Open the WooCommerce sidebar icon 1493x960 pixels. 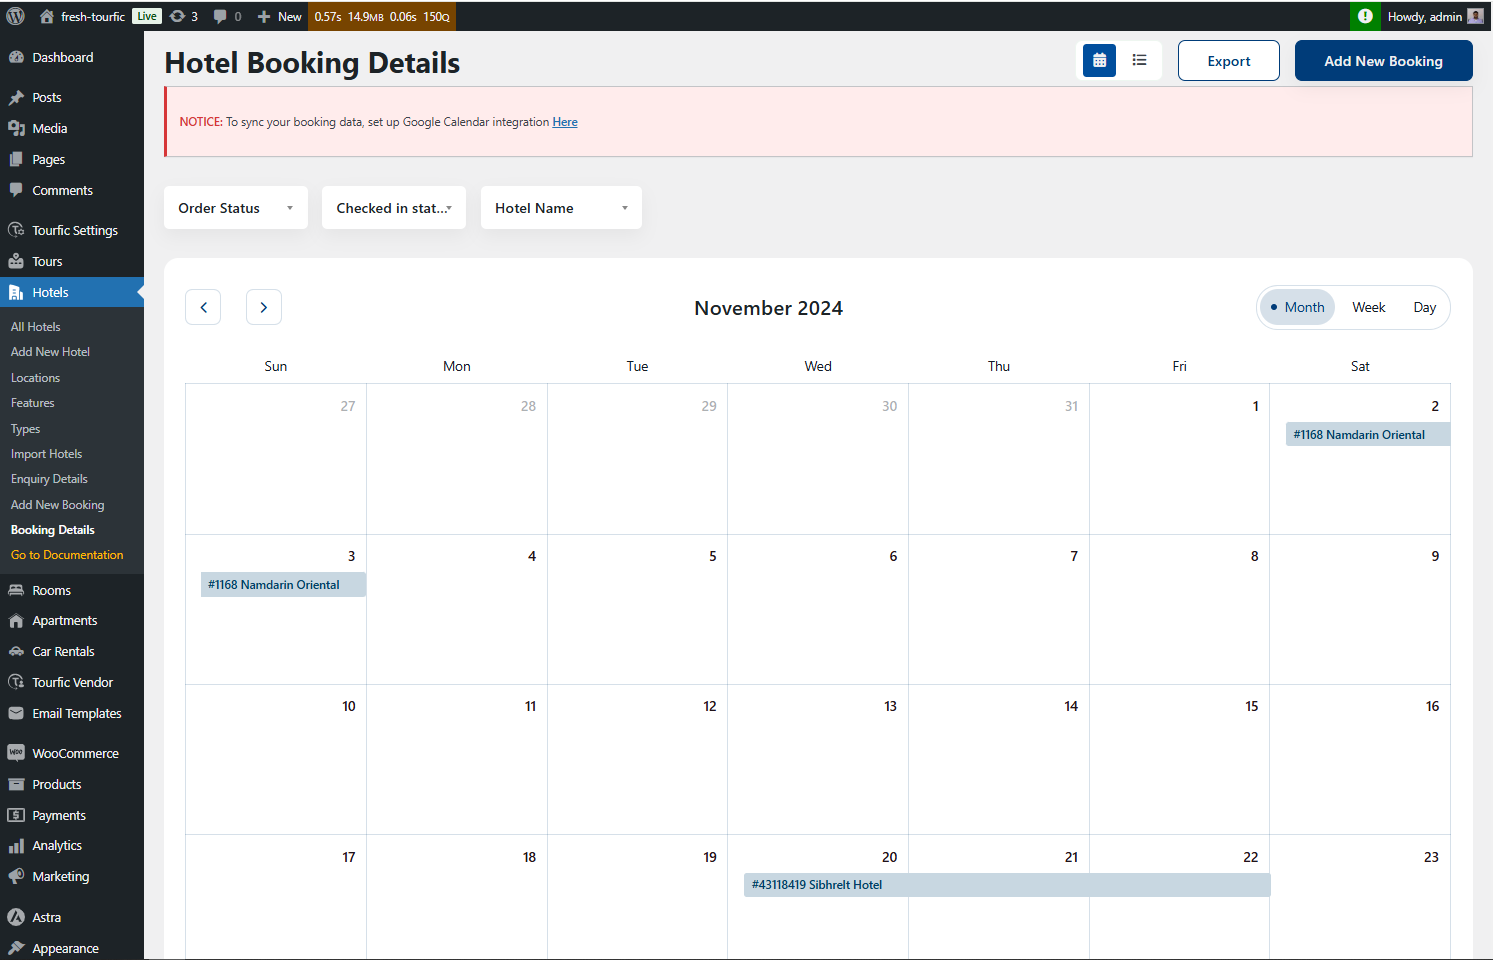pos(16,752)
